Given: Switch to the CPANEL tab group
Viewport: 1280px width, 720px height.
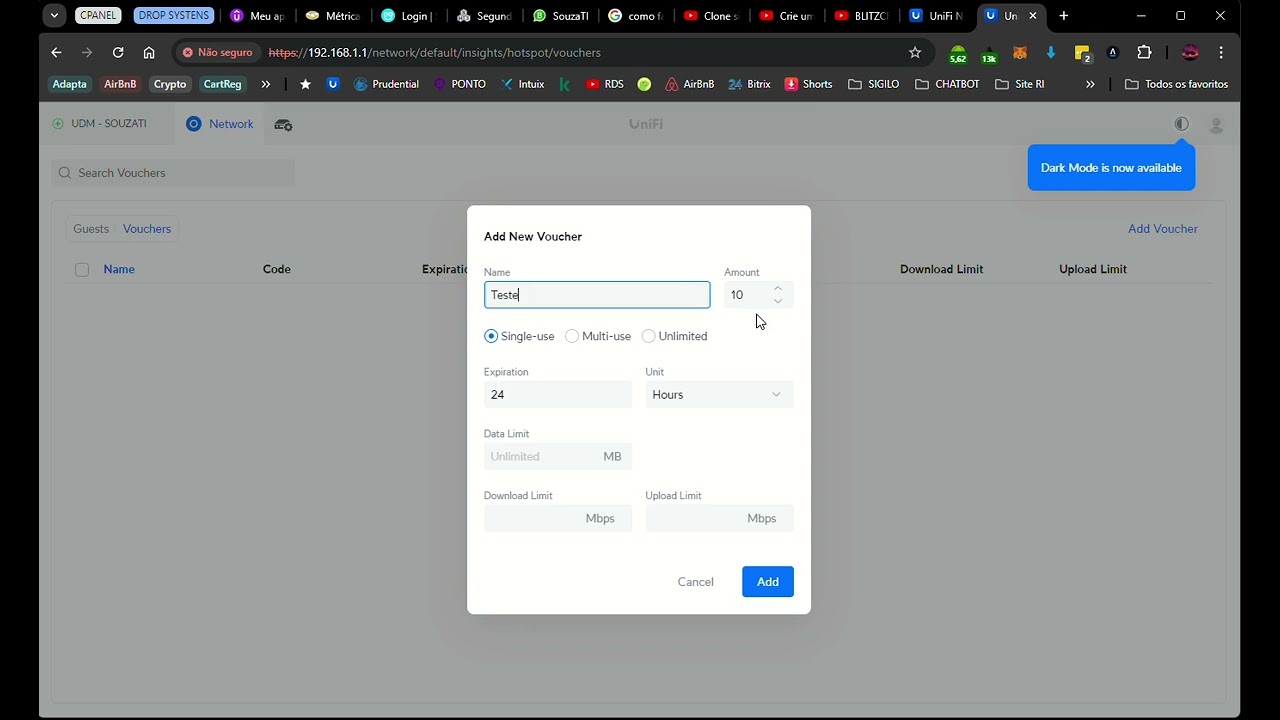Looking at the screenshot, I should point(98,16).
